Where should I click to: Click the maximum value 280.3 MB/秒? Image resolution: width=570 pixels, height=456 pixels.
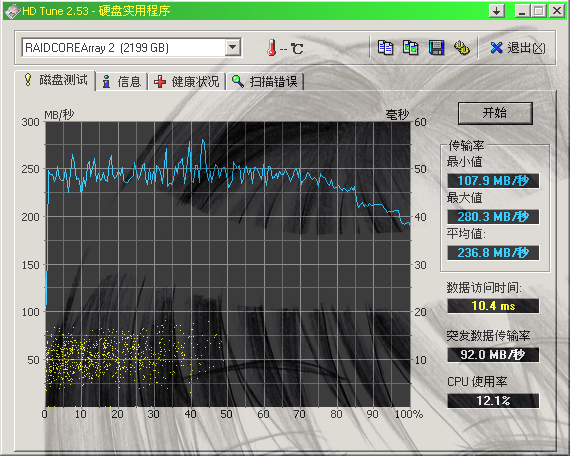[x=493, y=216]
